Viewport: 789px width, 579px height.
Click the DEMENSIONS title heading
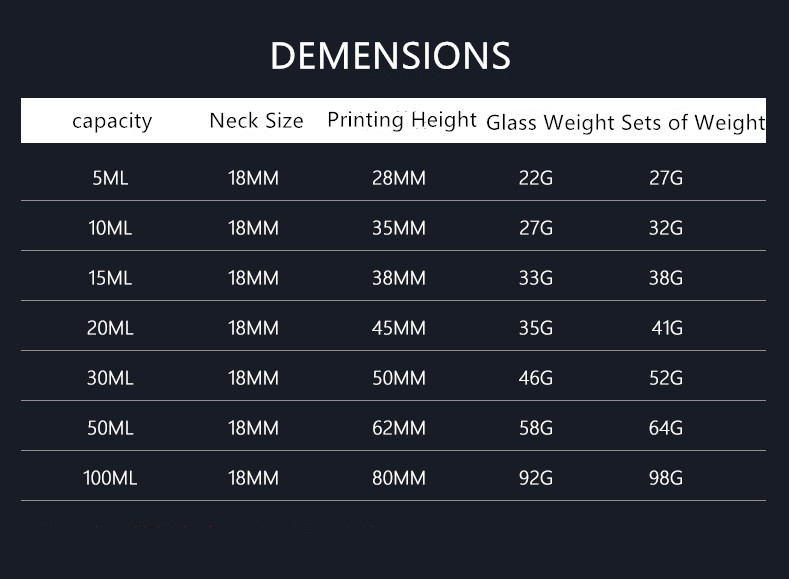(x=390, y=55)
